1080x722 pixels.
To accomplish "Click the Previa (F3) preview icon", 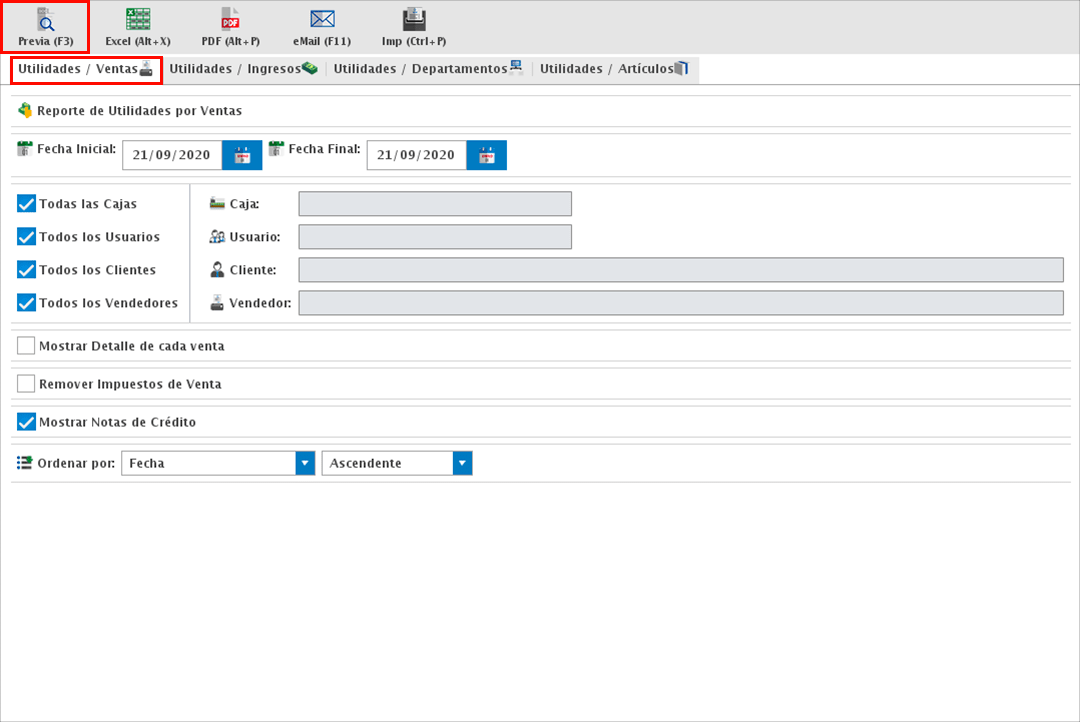I will tap(45, 20).
